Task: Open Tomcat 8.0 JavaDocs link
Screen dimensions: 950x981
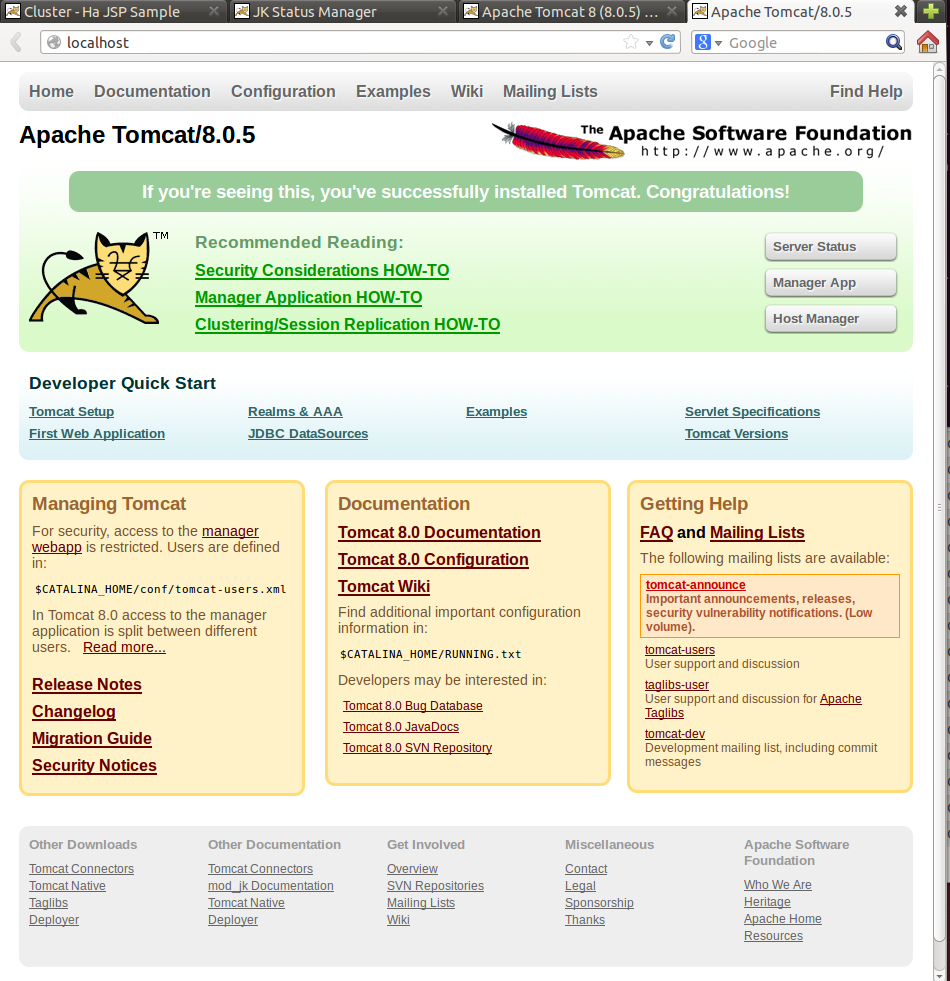Action: click(401, 726)
